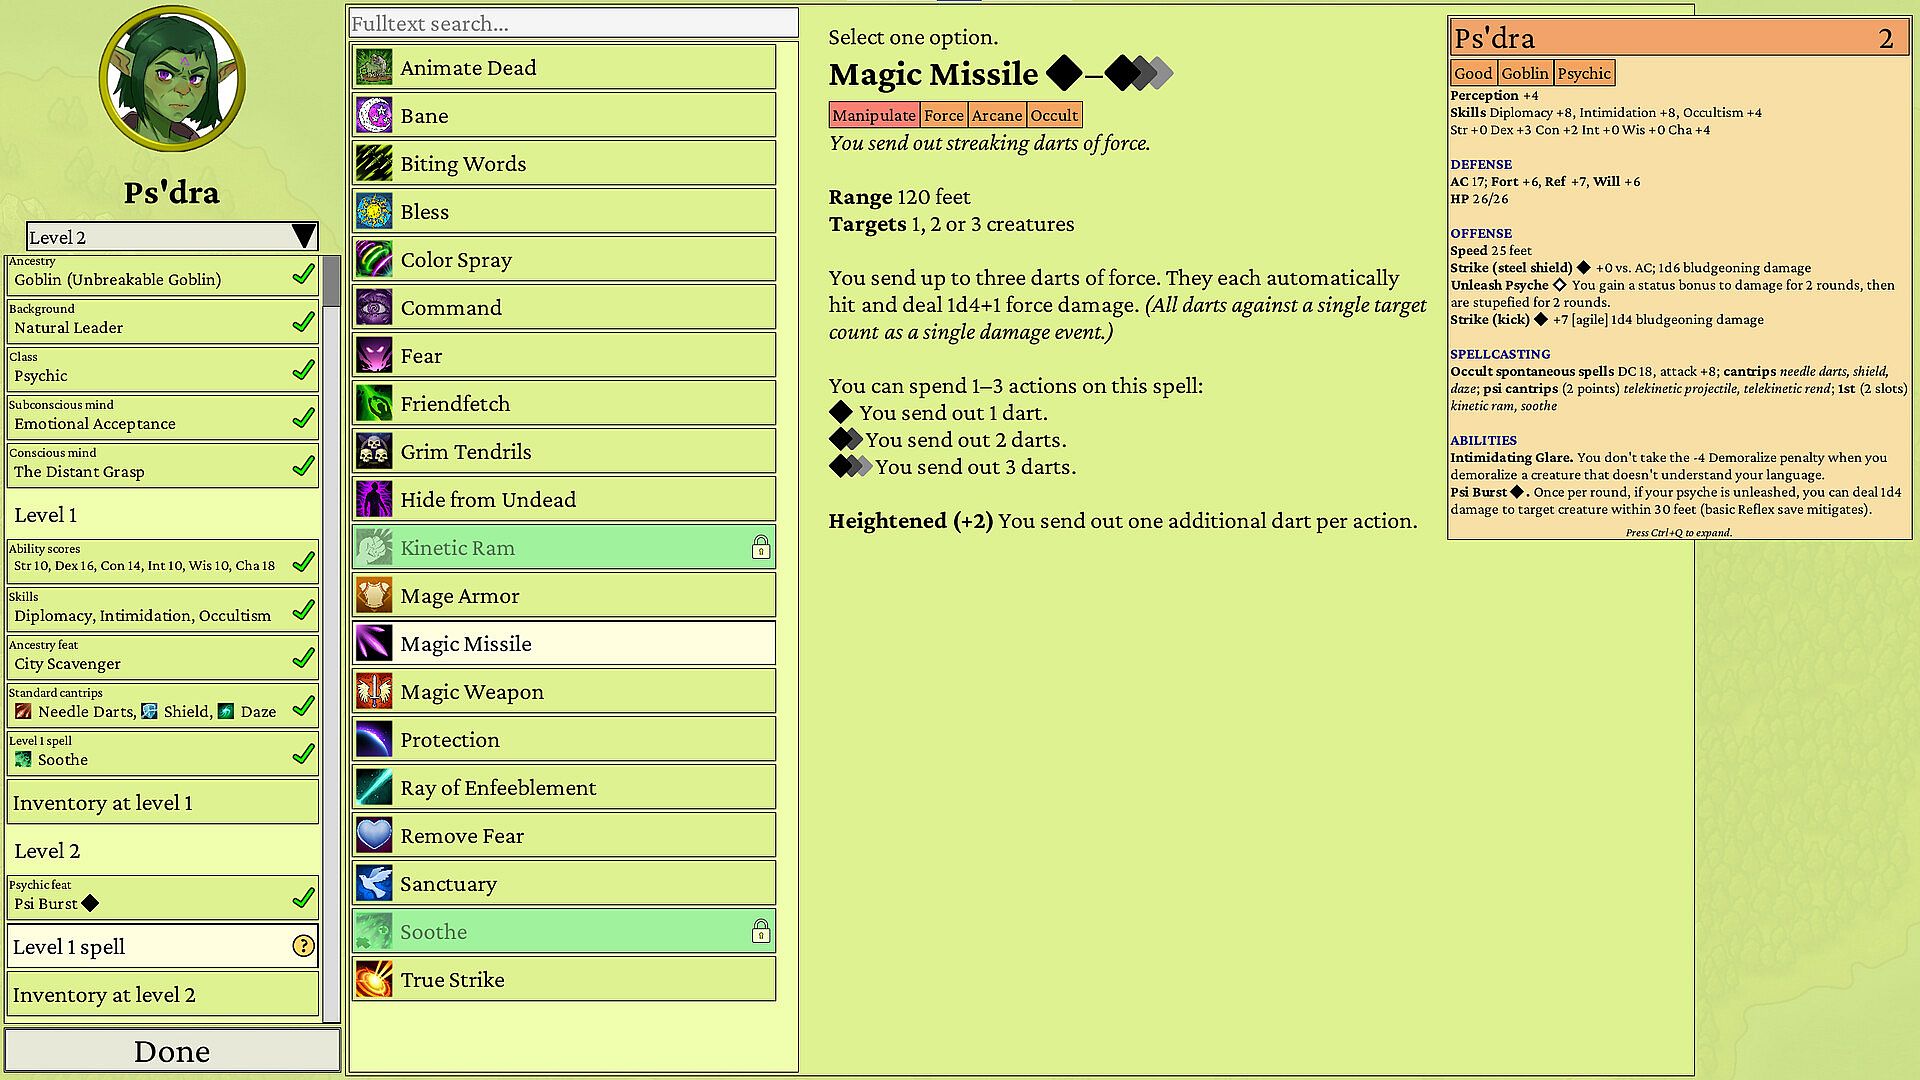Image resolution: width=1920 pixels, height=1080 pixels.
Task: Click the Force trait tag
Action: (x=943, y=116)
